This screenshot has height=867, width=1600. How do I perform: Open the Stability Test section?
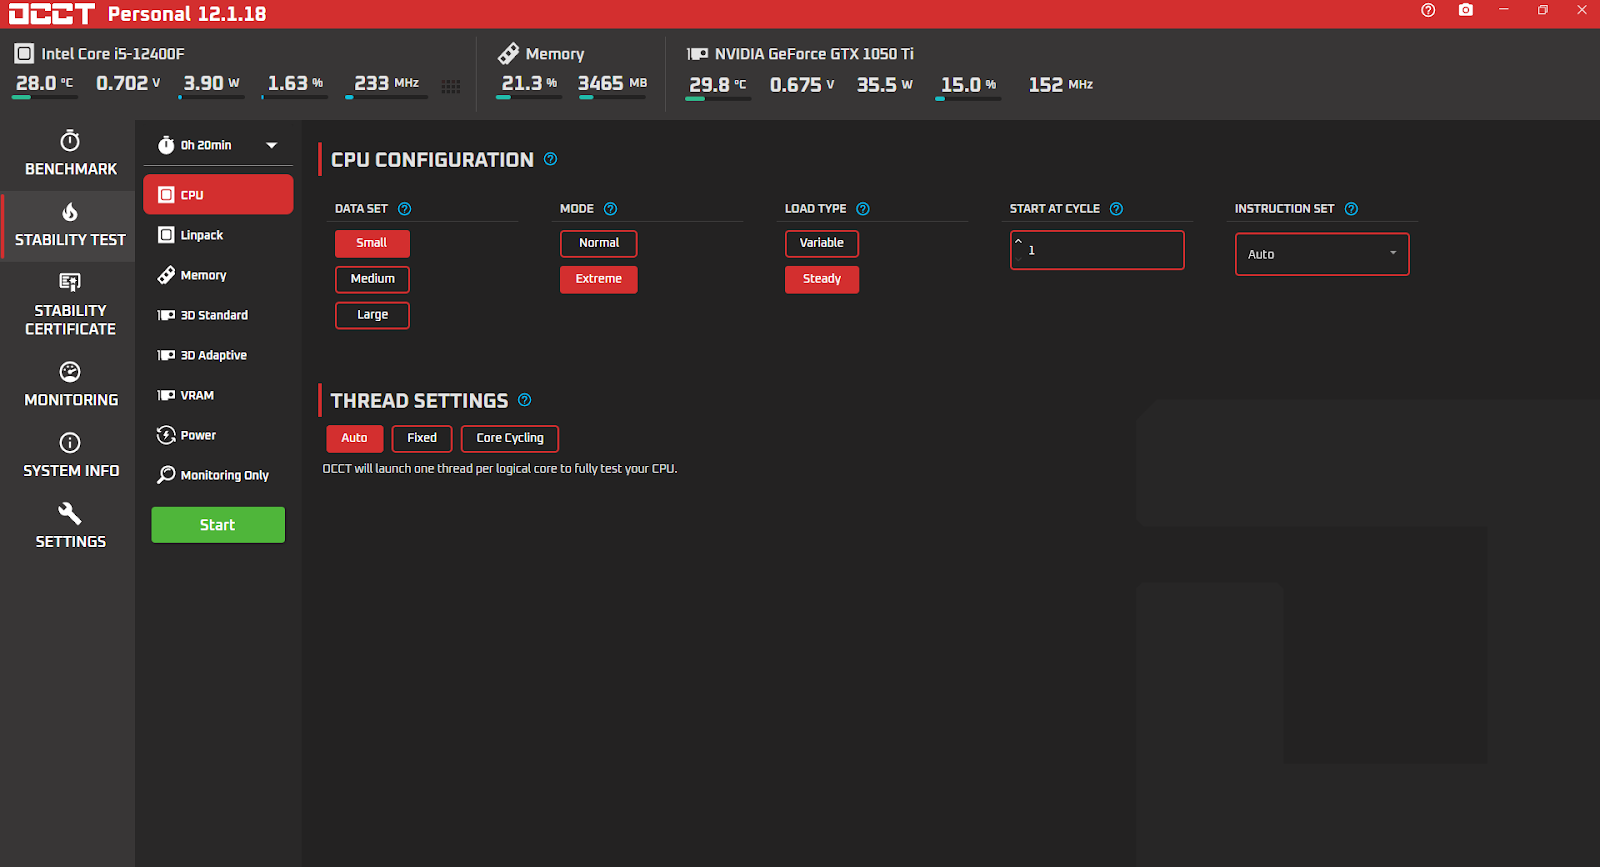tap(70, 226)
